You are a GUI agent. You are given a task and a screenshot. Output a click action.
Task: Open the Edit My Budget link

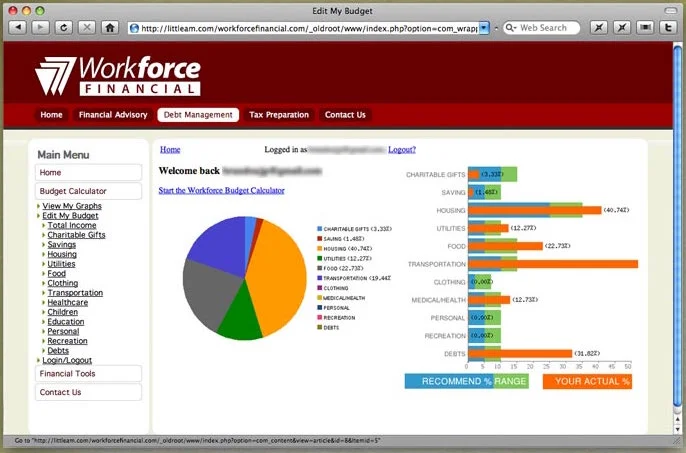pos(70,215)
